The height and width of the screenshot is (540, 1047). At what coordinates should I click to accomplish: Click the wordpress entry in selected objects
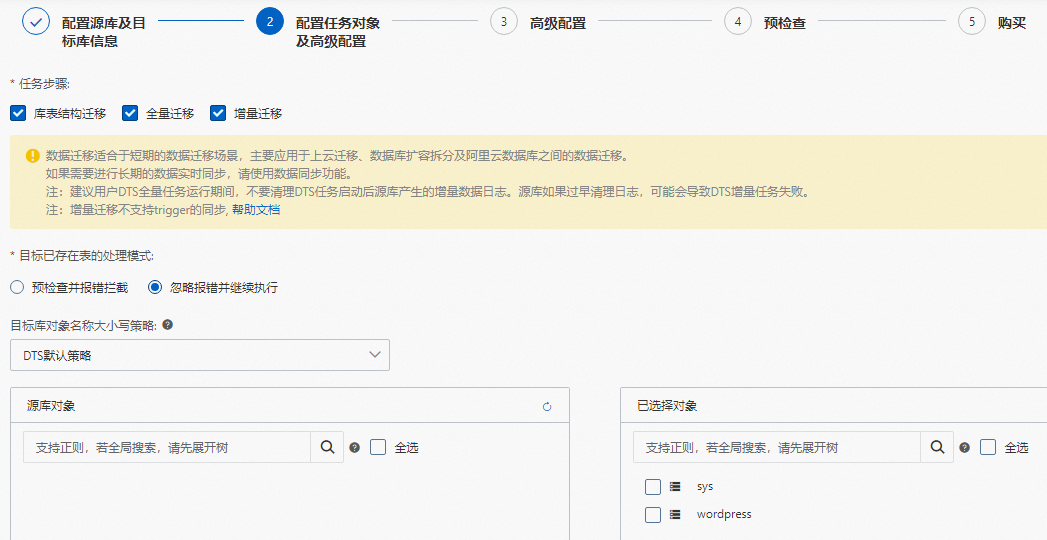724,515
